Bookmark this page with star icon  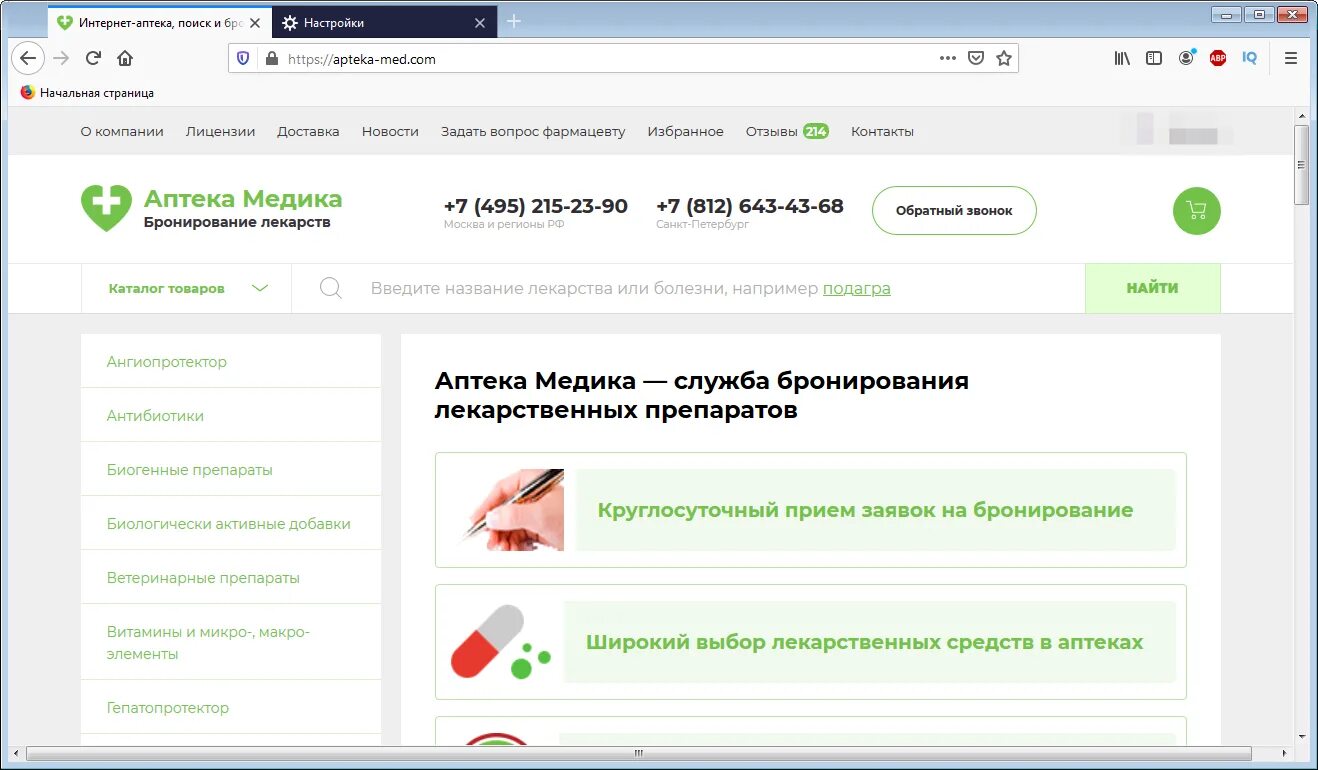[1004, 59]
